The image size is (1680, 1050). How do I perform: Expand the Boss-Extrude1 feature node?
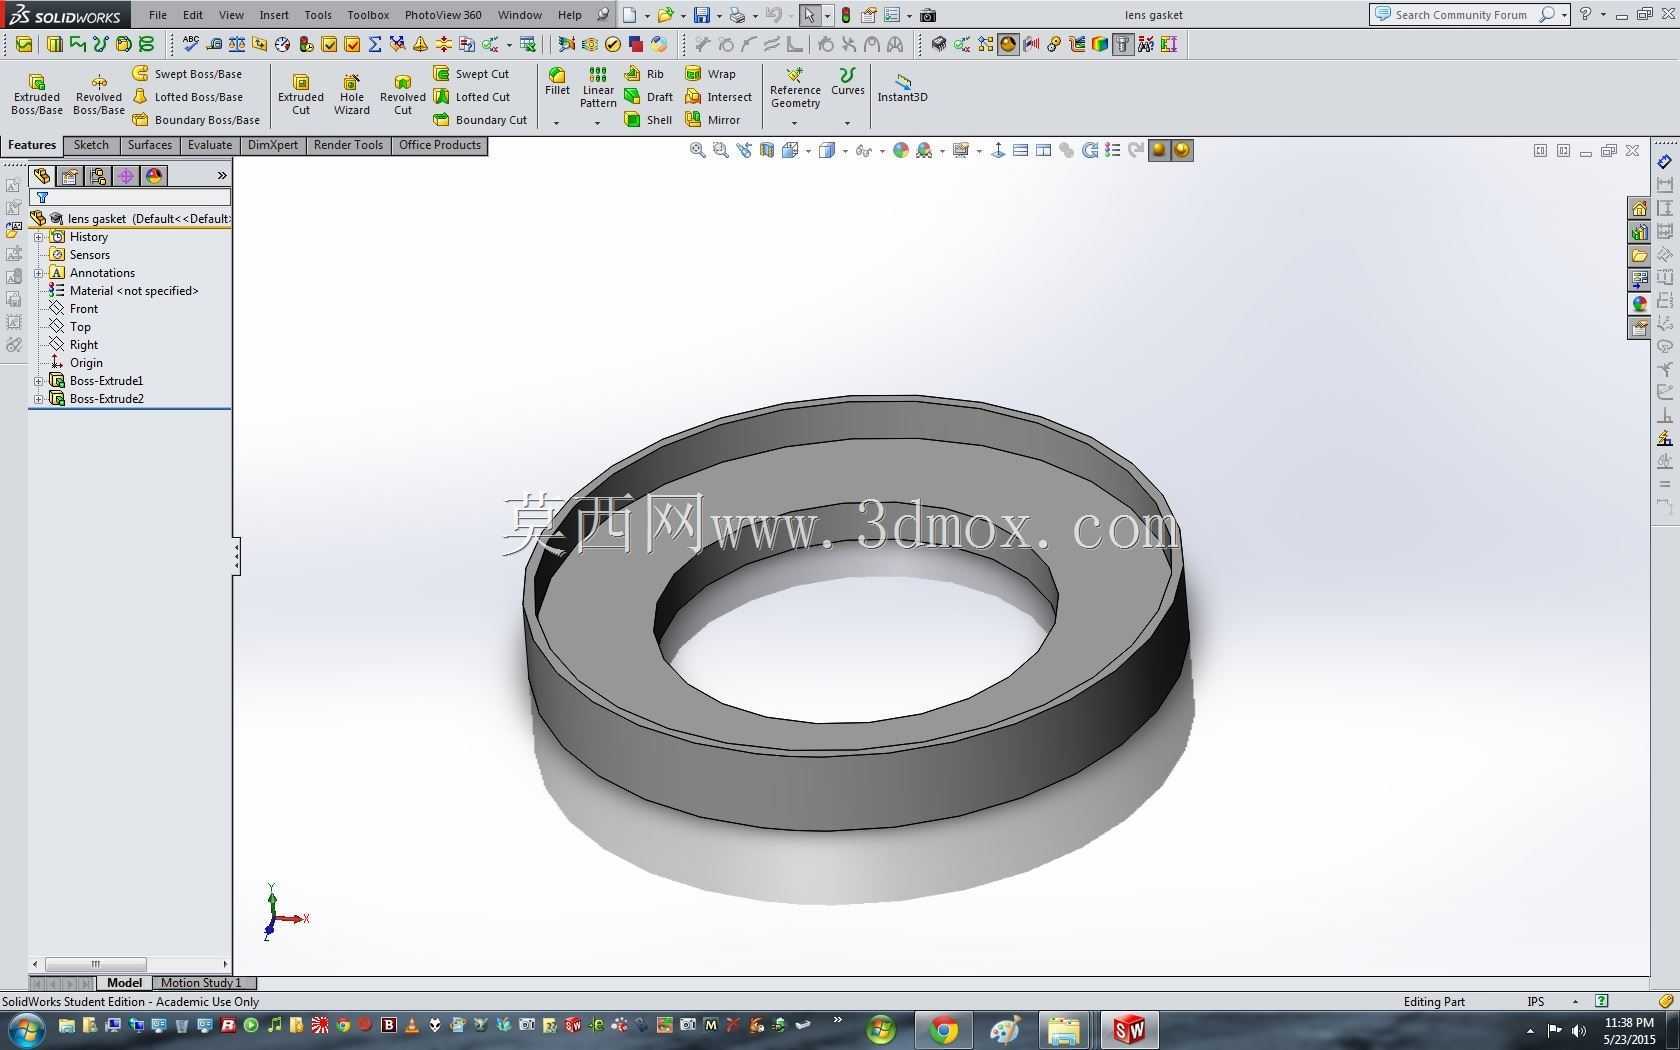tap(39, 381)
